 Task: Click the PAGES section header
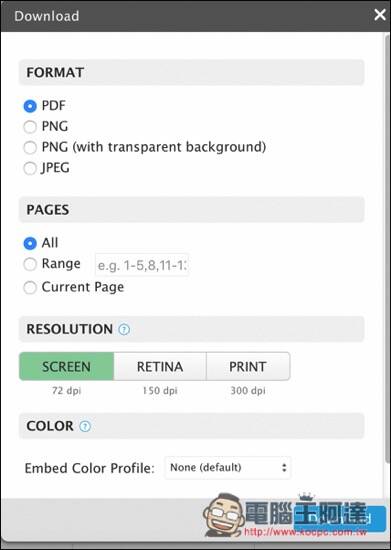coord(191,210)
